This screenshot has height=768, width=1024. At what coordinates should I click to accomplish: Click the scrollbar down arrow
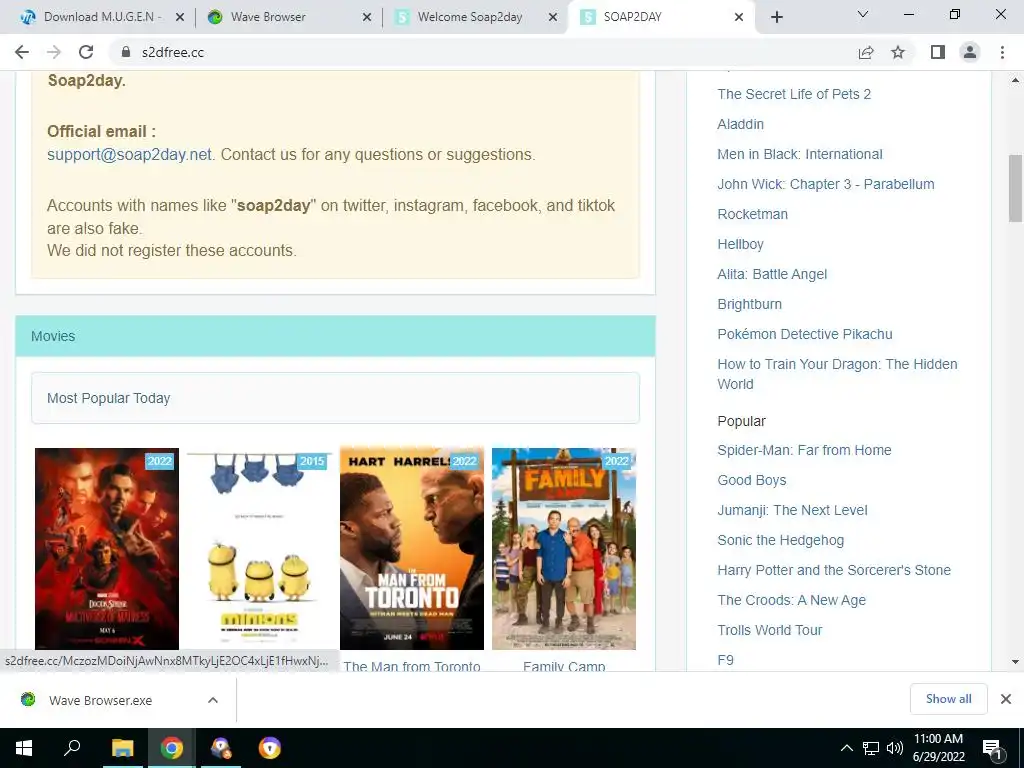point(1015,662)
